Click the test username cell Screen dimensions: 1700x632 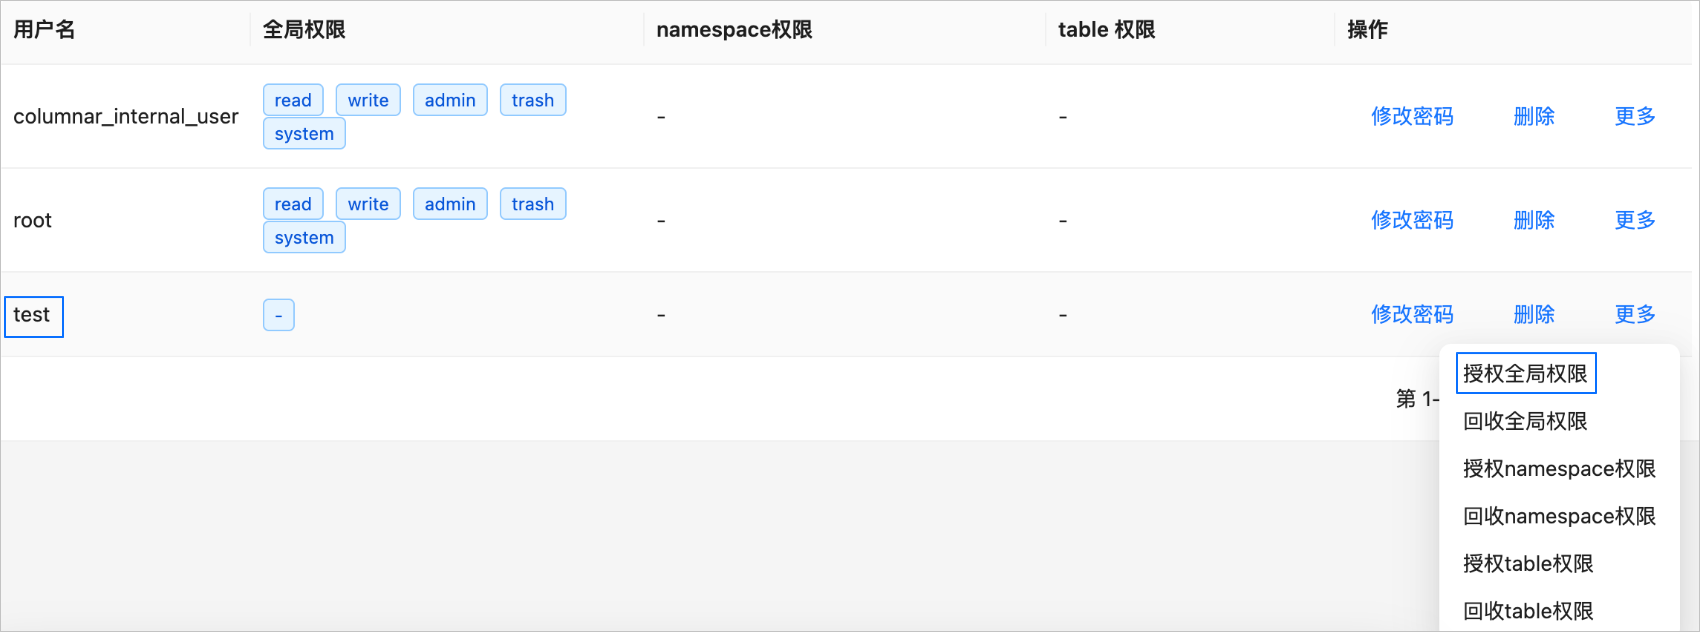(x=32, y=315)
